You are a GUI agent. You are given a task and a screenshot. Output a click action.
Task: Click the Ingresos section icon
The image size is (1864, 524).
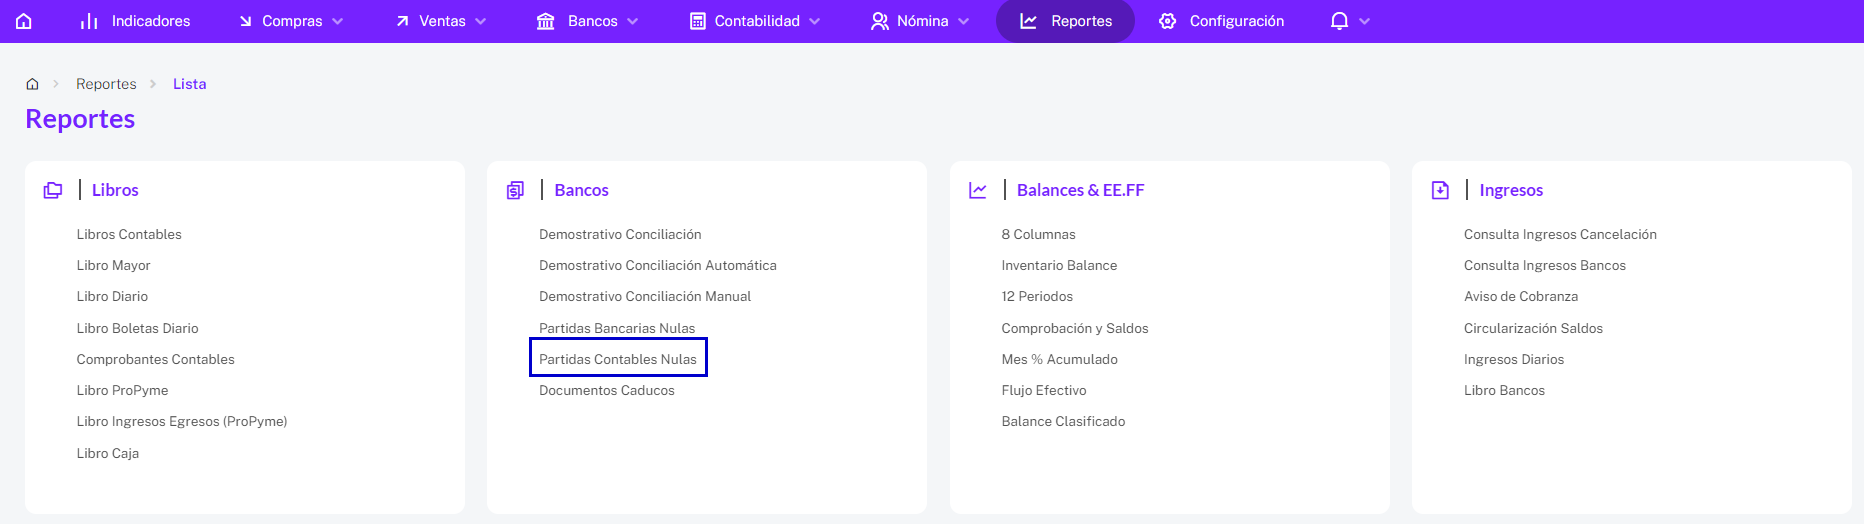1440,190
